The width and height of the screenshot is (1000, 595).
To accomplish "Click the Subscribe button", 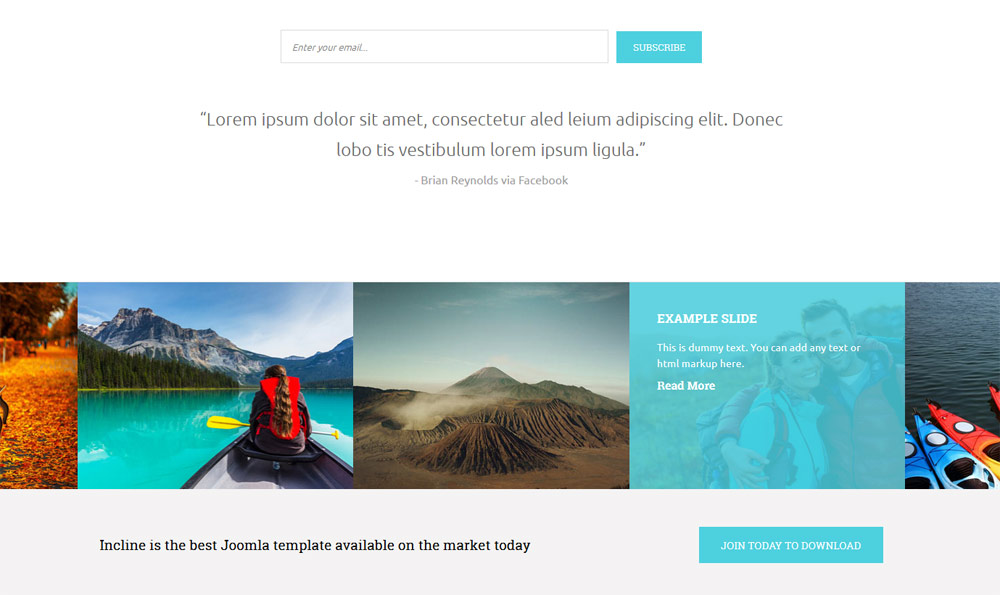I will pos(659,47).
